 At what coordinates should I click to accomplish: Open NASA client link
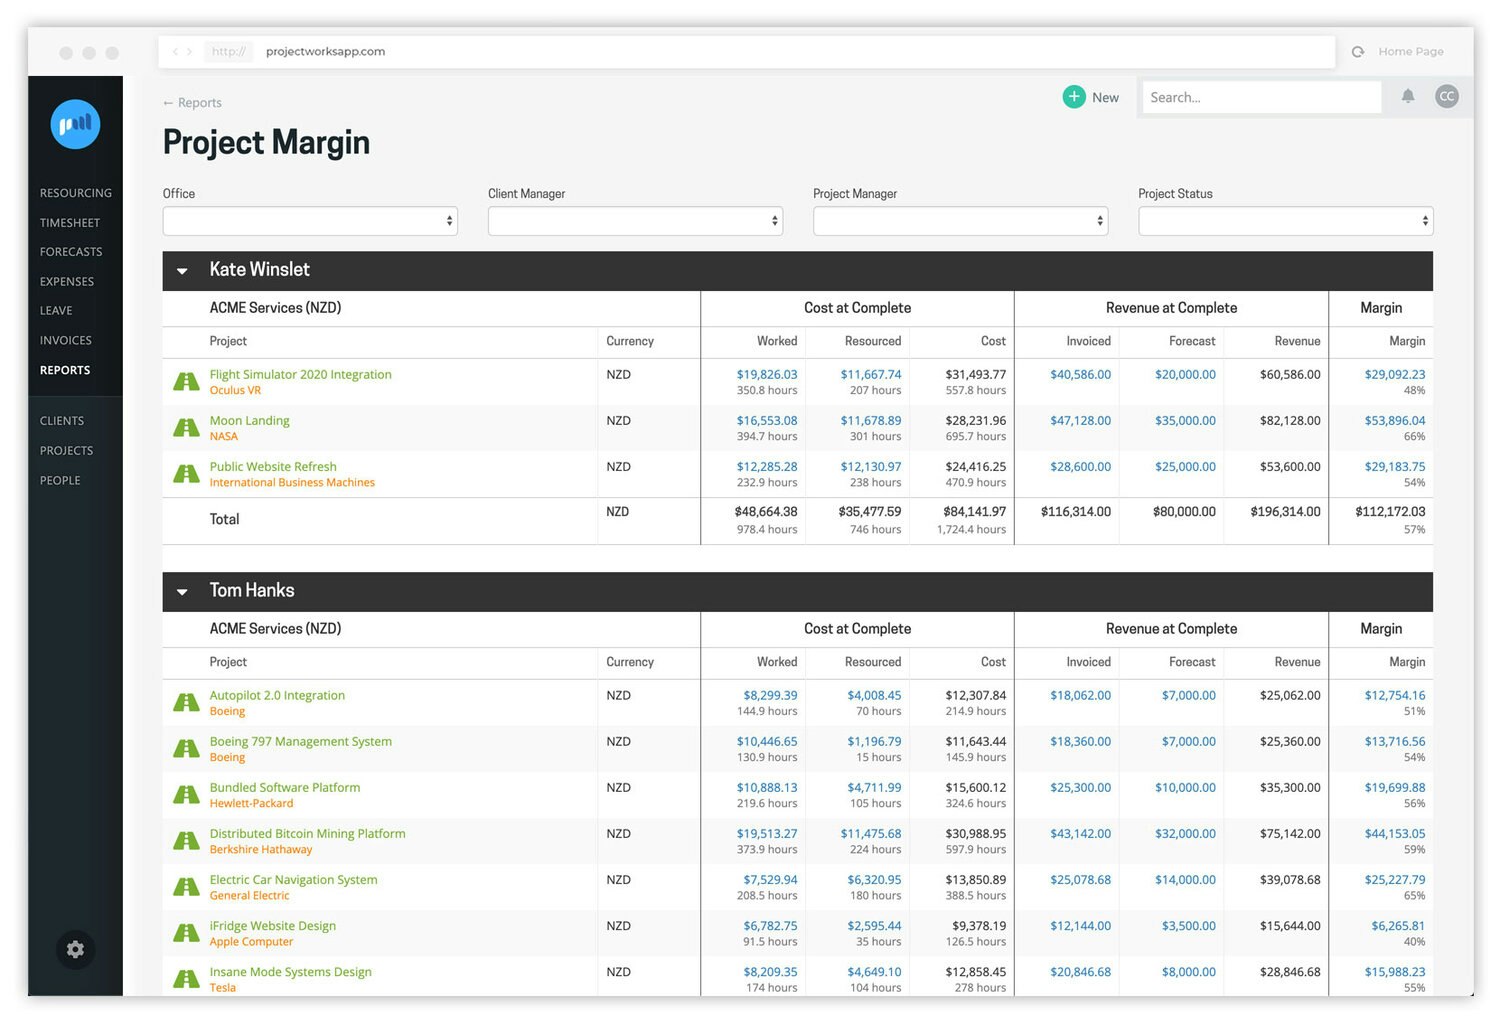coord(224,437)
